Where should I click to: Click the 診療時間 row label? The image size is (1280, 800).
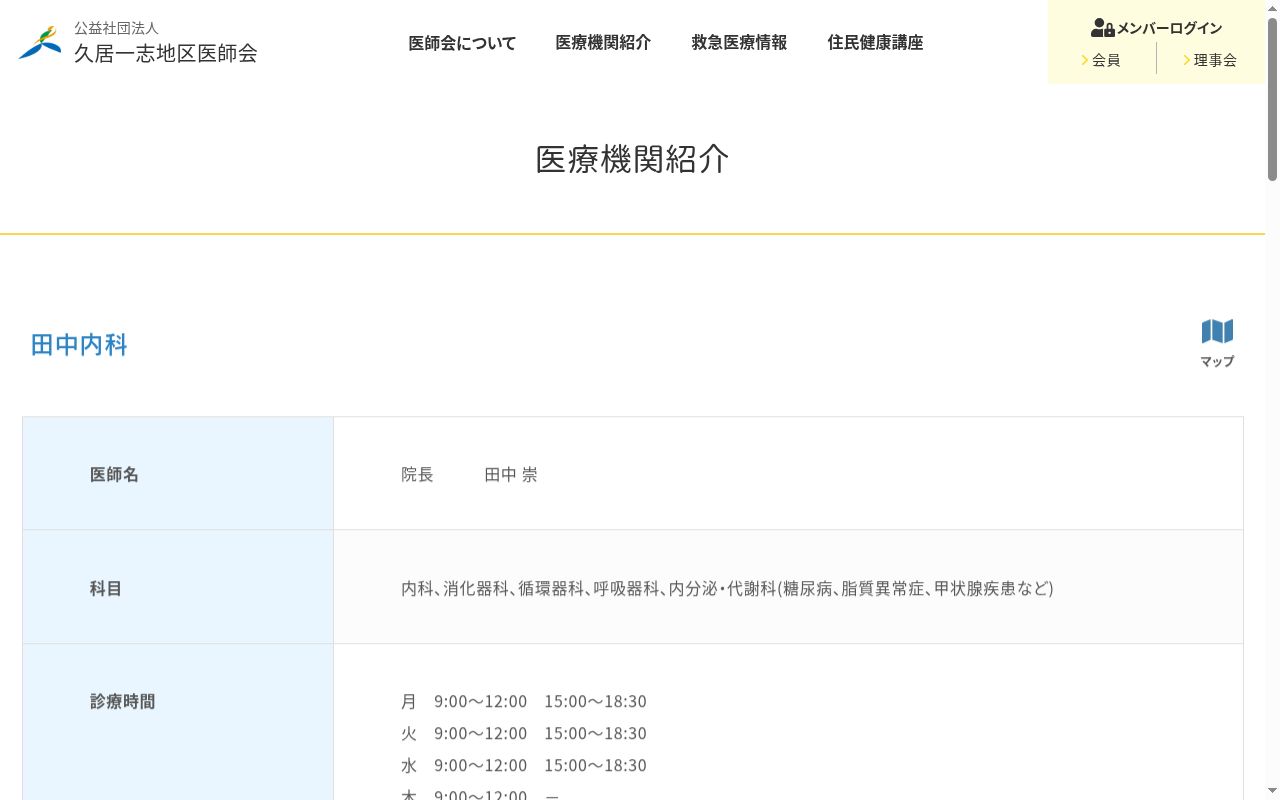(122, 701)
